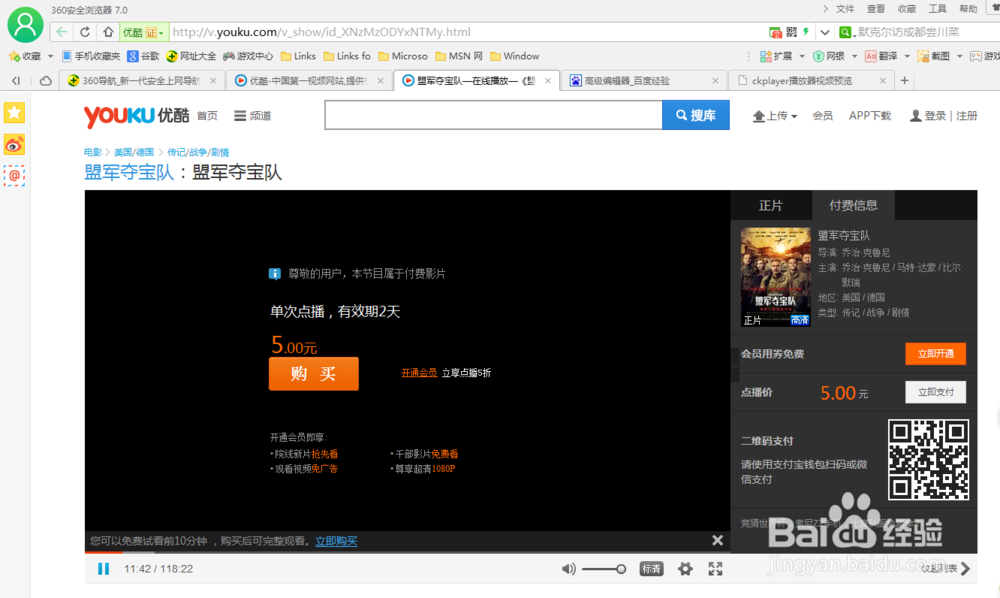
Task: Change quality via 标清 button
Action: (651, 569)
